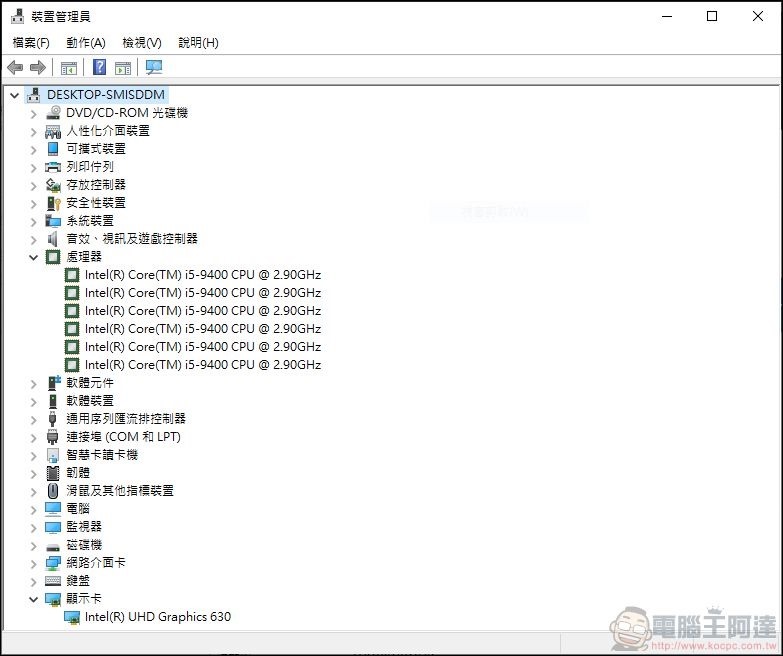Click the 韌體 chip icon

tap(52, 473)
